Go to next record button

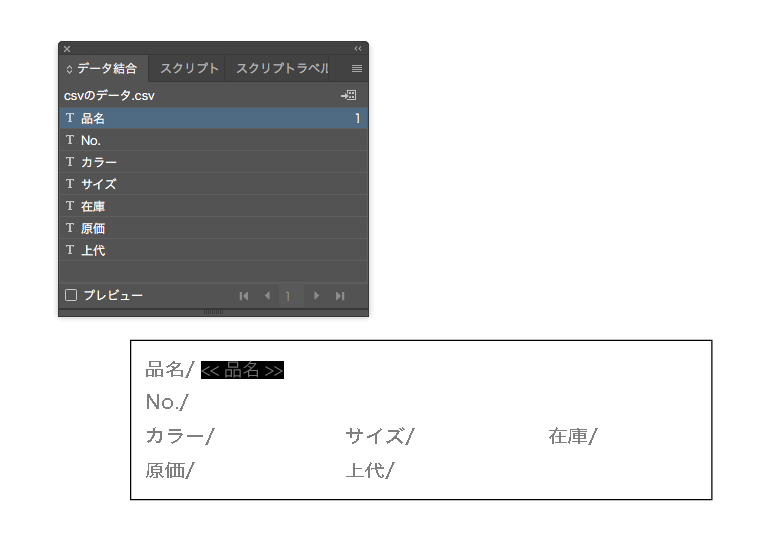pyautogui.click(x=316, y=296)
